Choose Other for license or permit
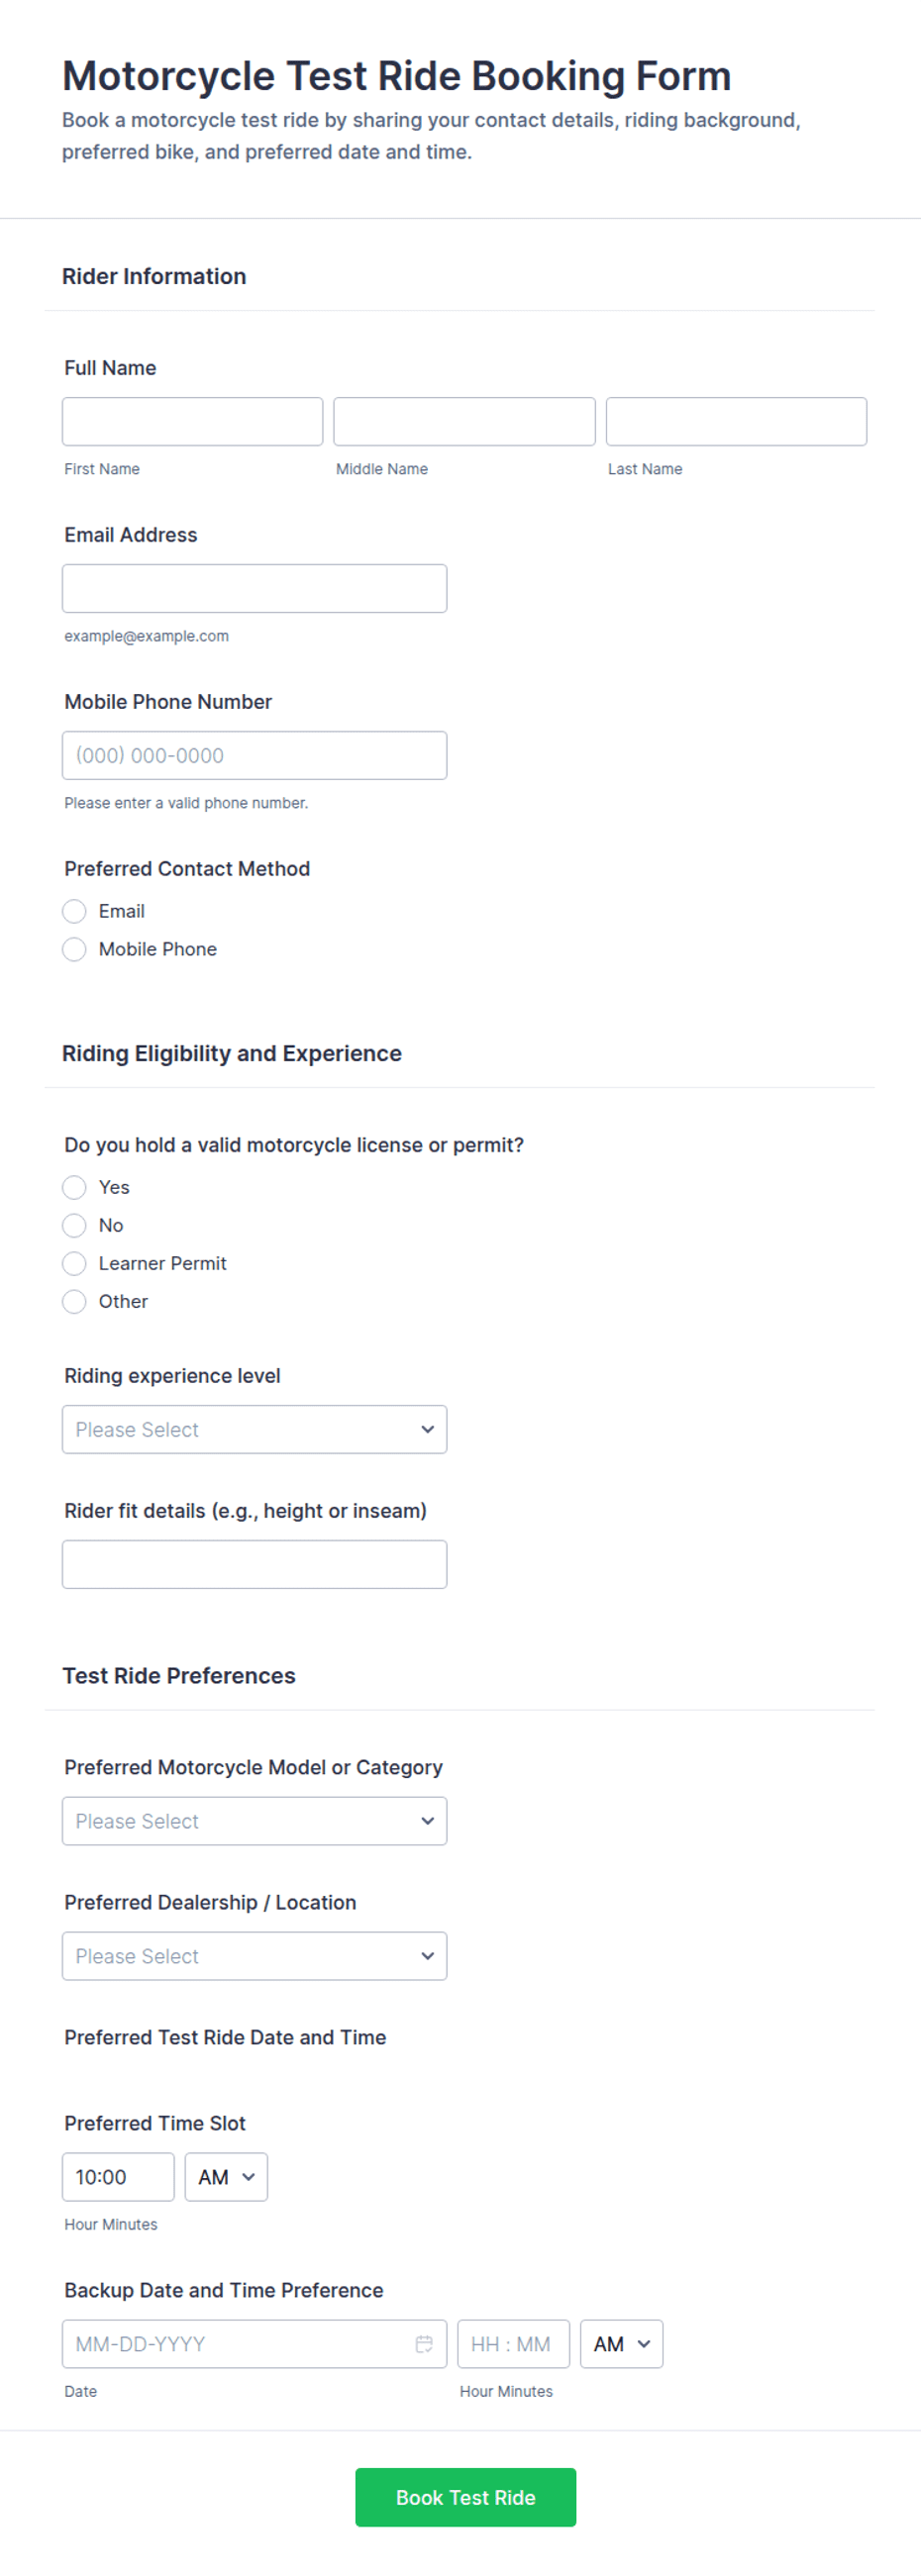This screenshot has width=921, height=2576. coord(75,1301)
